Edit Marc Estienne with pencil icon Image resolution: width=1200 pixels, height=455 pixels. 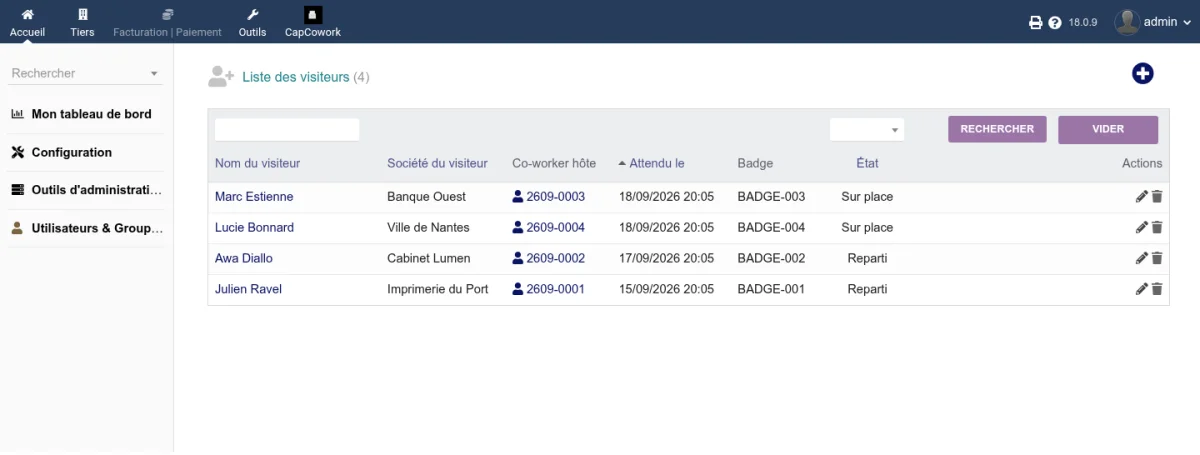pyautogui.click(x=1142, y=197)
